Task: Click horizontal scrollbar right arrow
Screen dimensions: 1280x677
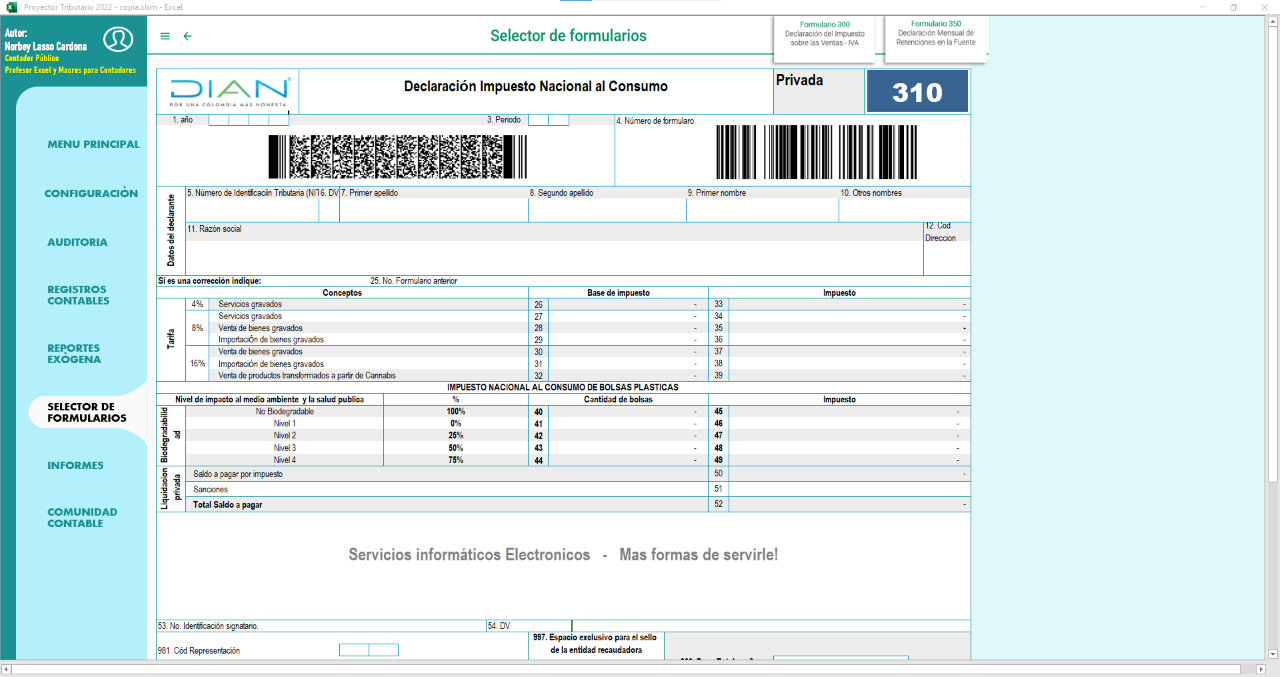Action: pos(1260,669)
